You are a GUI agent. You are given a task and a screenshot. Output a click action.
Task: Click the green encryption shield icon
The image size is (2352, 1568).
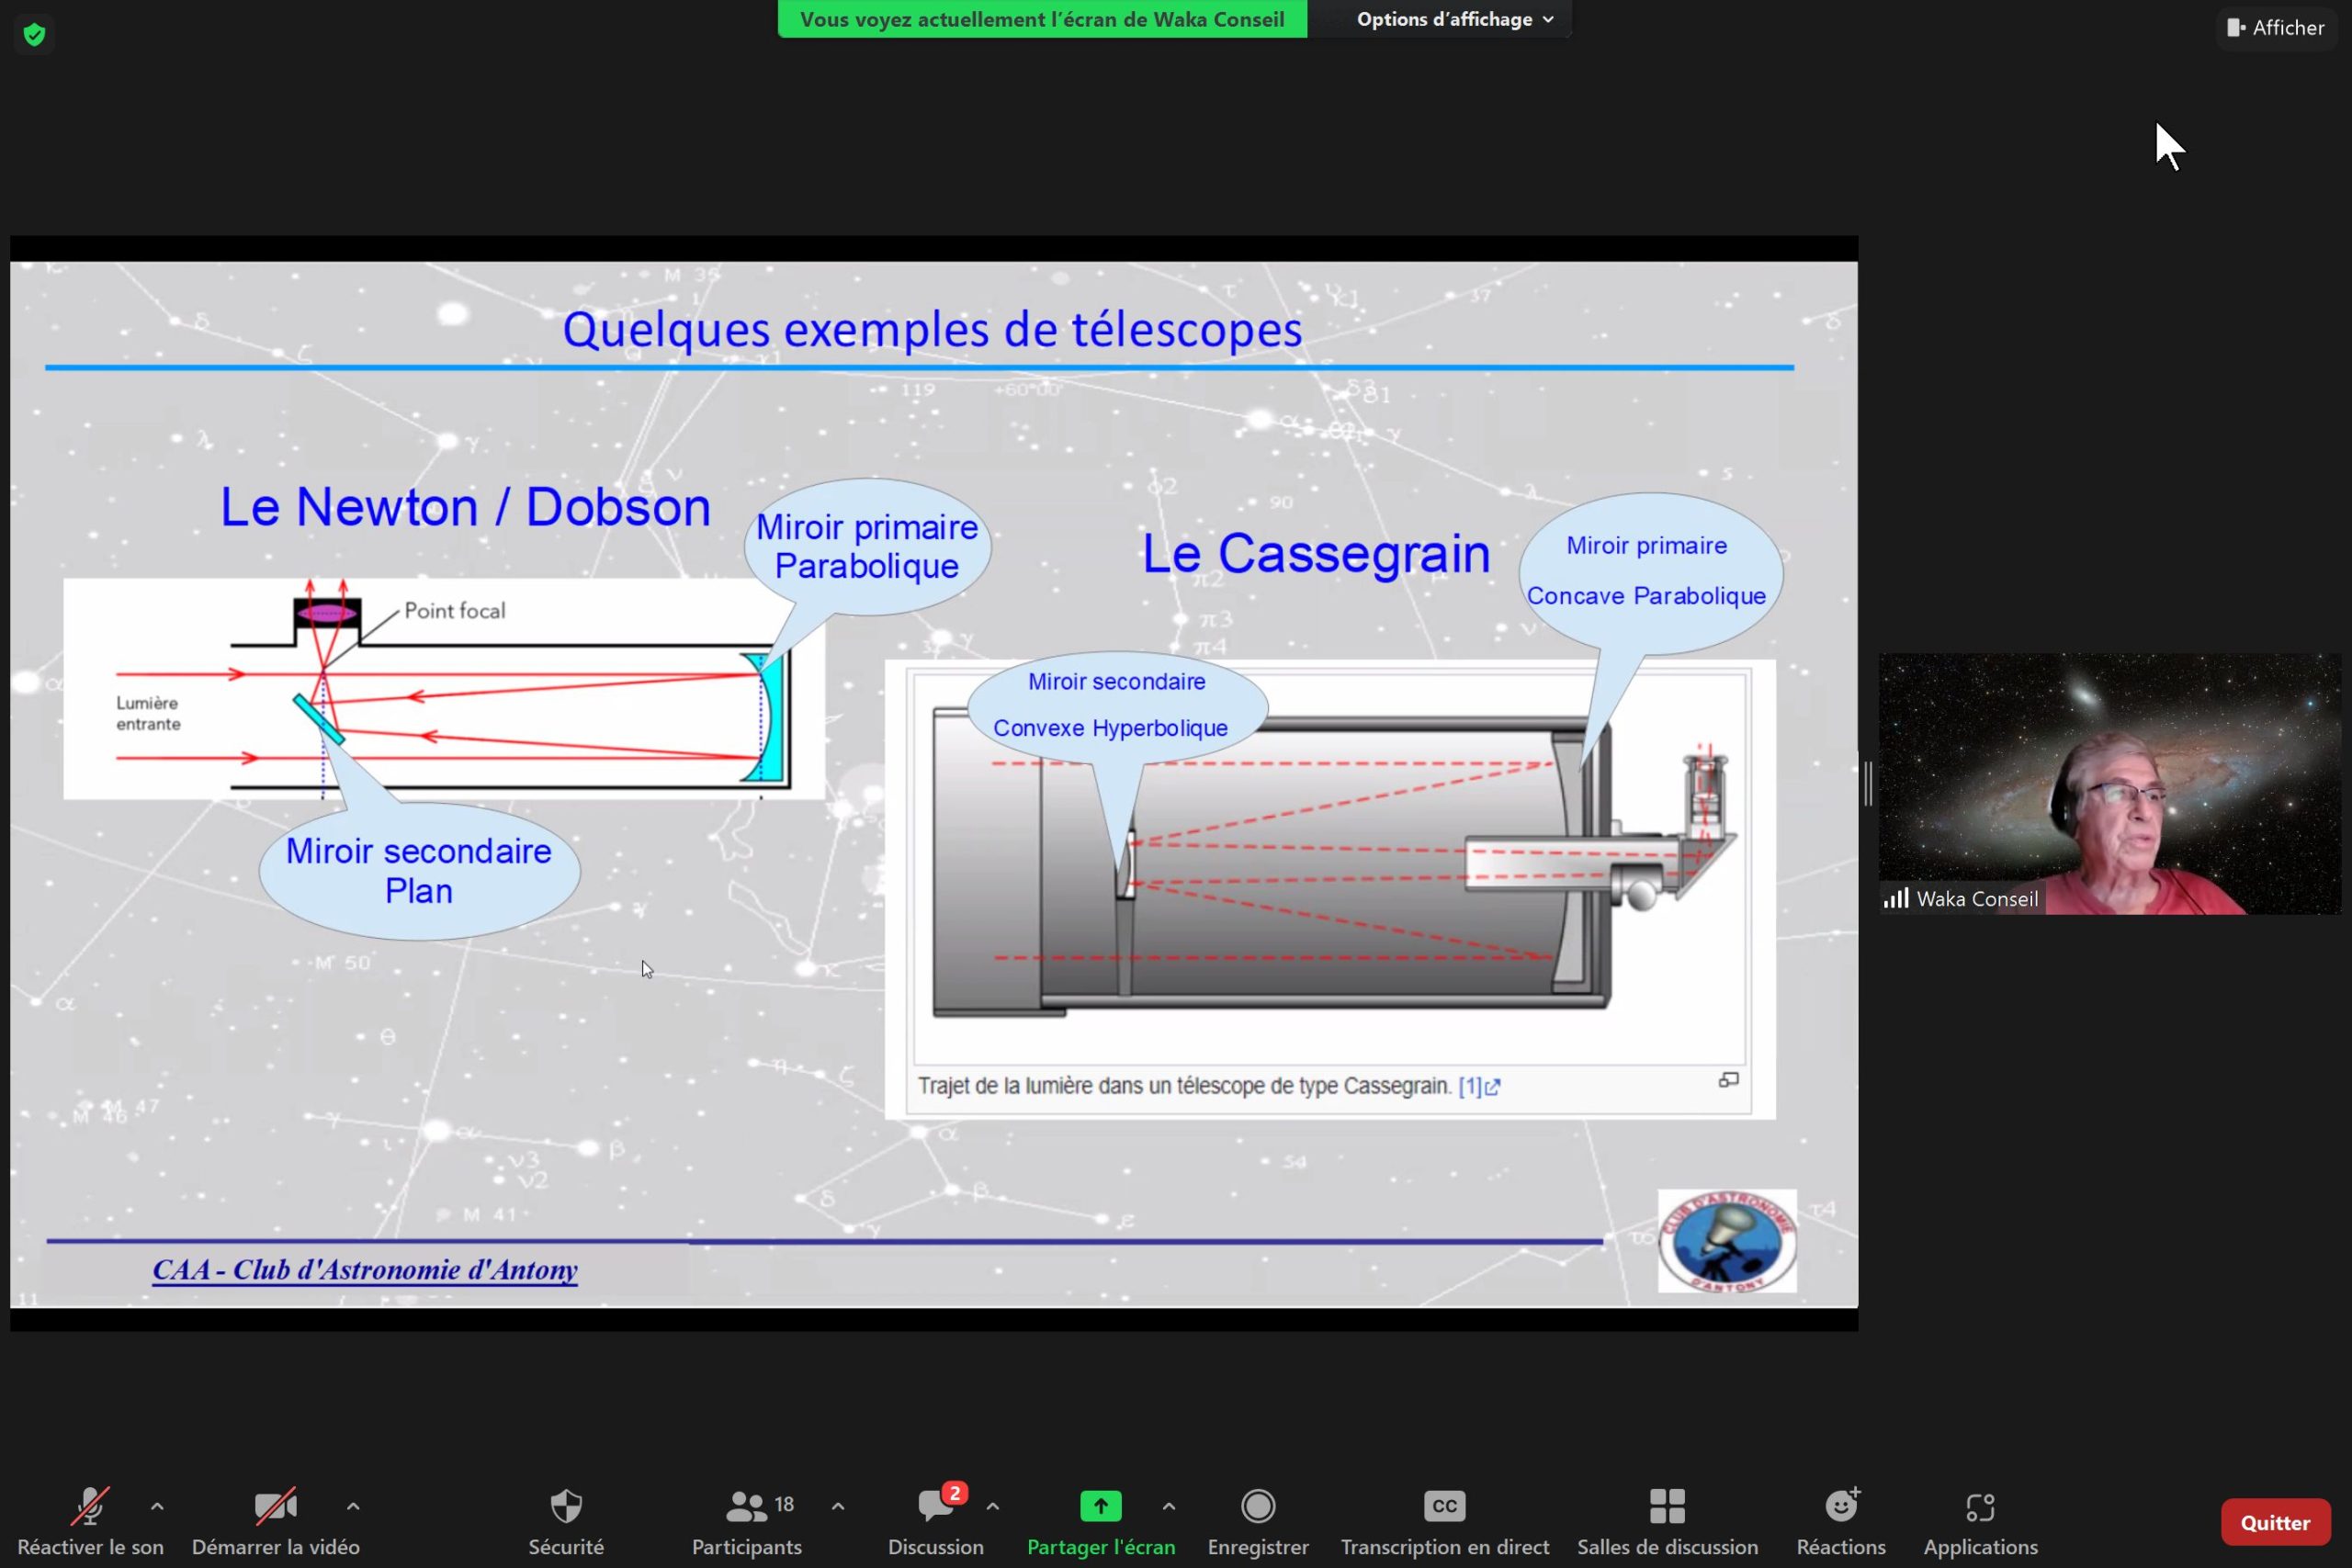34,35
